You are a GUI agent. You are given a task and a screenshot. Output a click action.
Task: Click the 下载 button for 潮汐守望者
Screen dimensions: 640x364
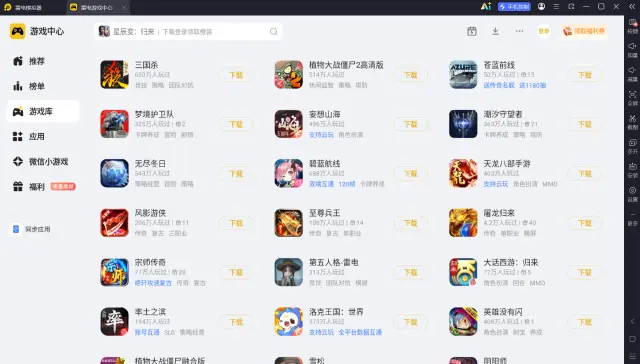click(584, 124)
